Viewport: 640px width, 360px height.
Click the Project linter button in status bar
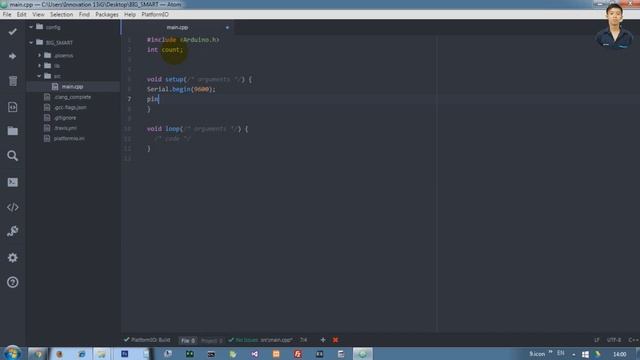click(211, 340)
